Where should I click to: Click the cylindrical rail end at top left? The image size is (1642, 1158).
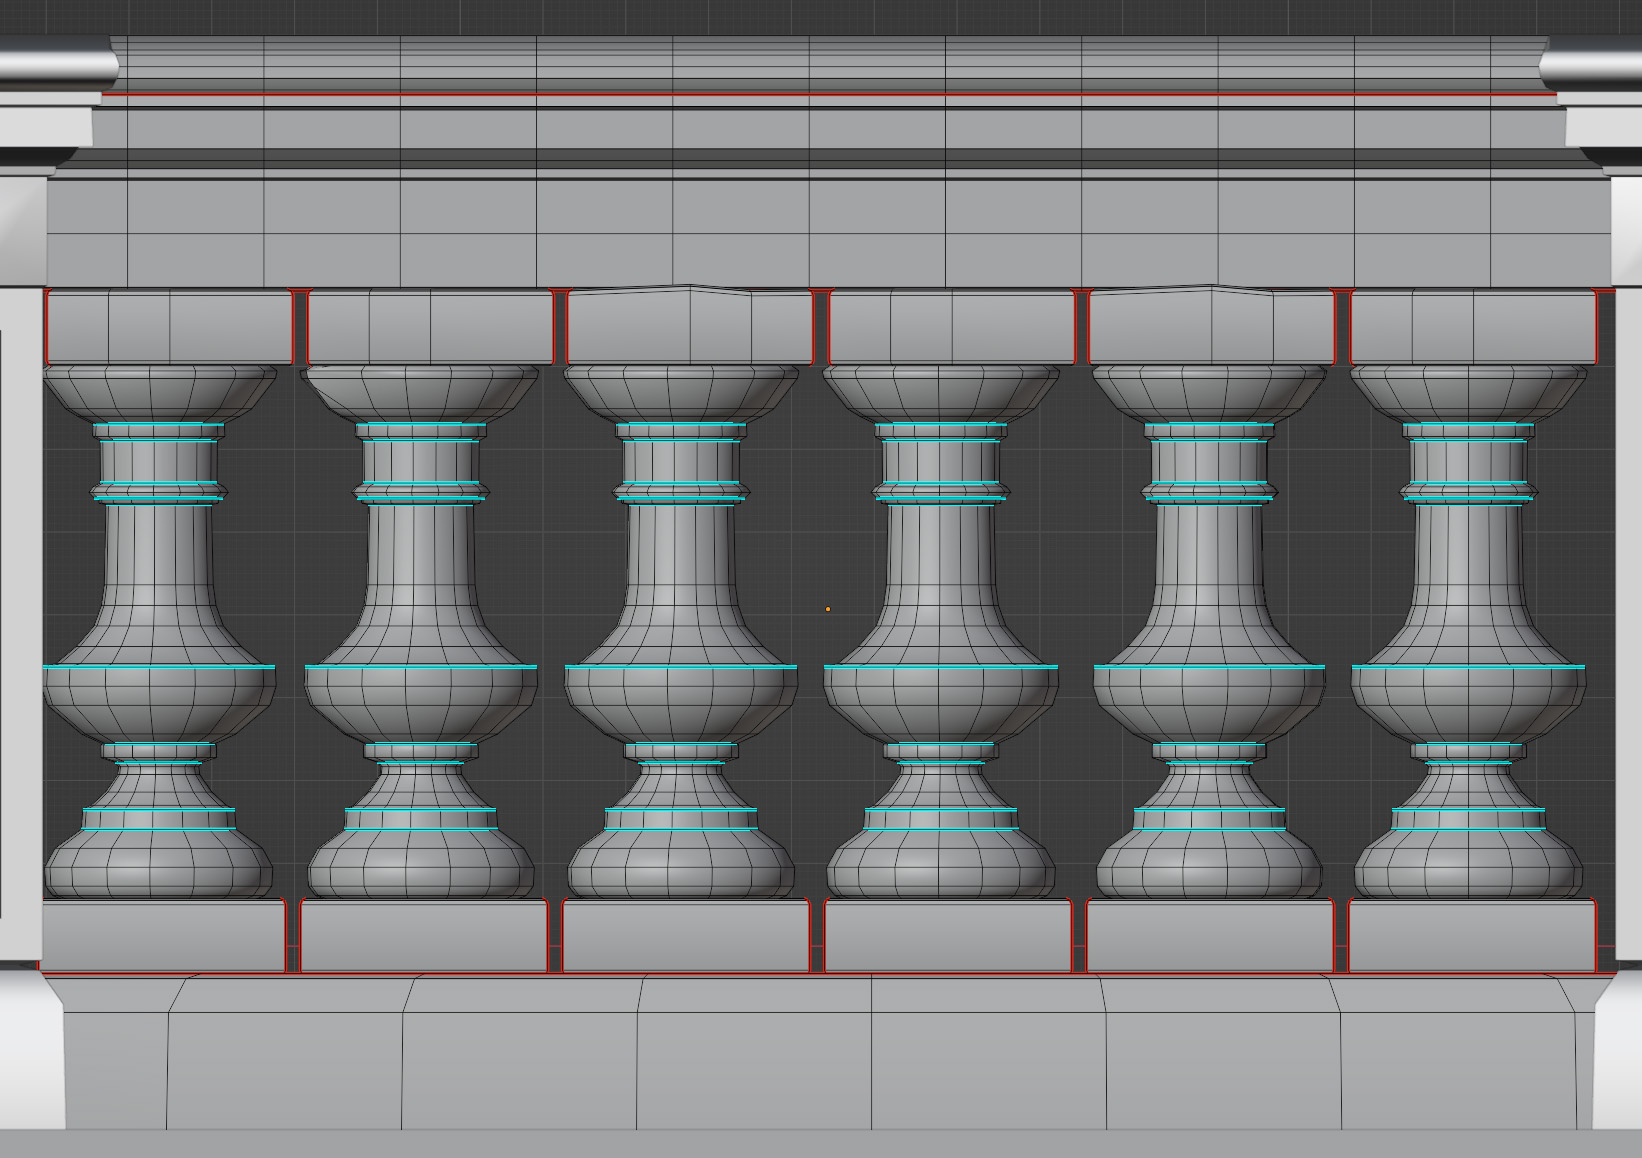point(55,66)
